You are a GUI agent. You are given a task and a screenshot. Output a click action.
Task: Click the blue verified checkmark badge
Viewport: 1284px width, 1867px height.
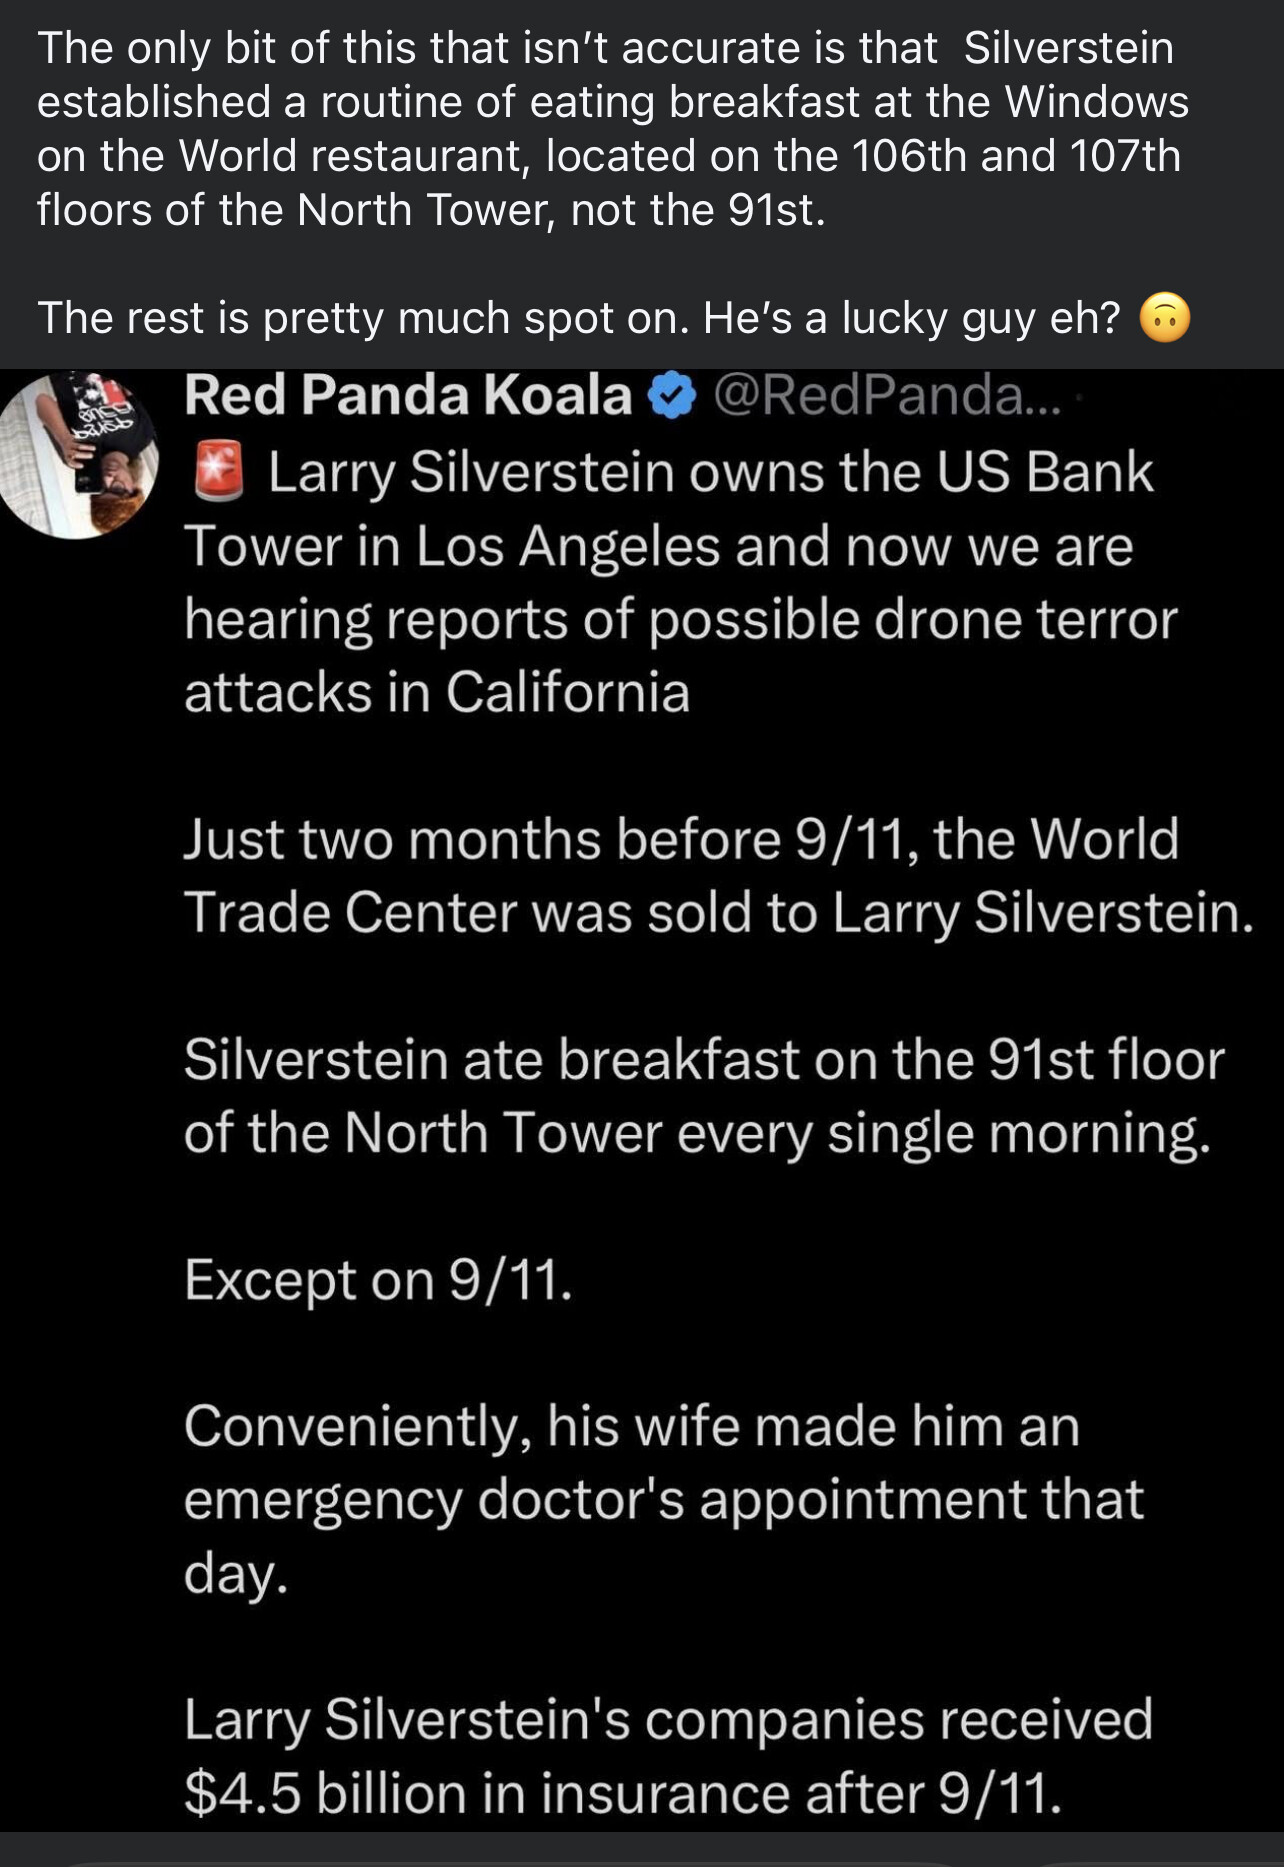tap(673, 396)
